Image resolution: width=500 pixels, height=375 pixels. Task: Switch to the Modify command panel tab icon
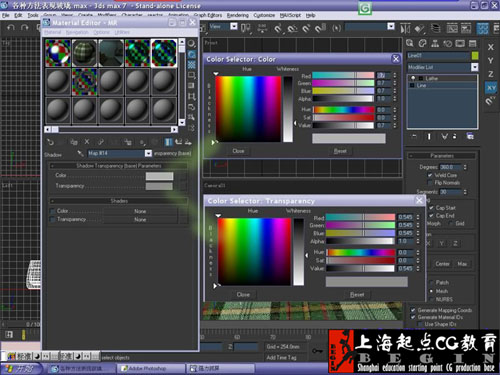(422, 43)
